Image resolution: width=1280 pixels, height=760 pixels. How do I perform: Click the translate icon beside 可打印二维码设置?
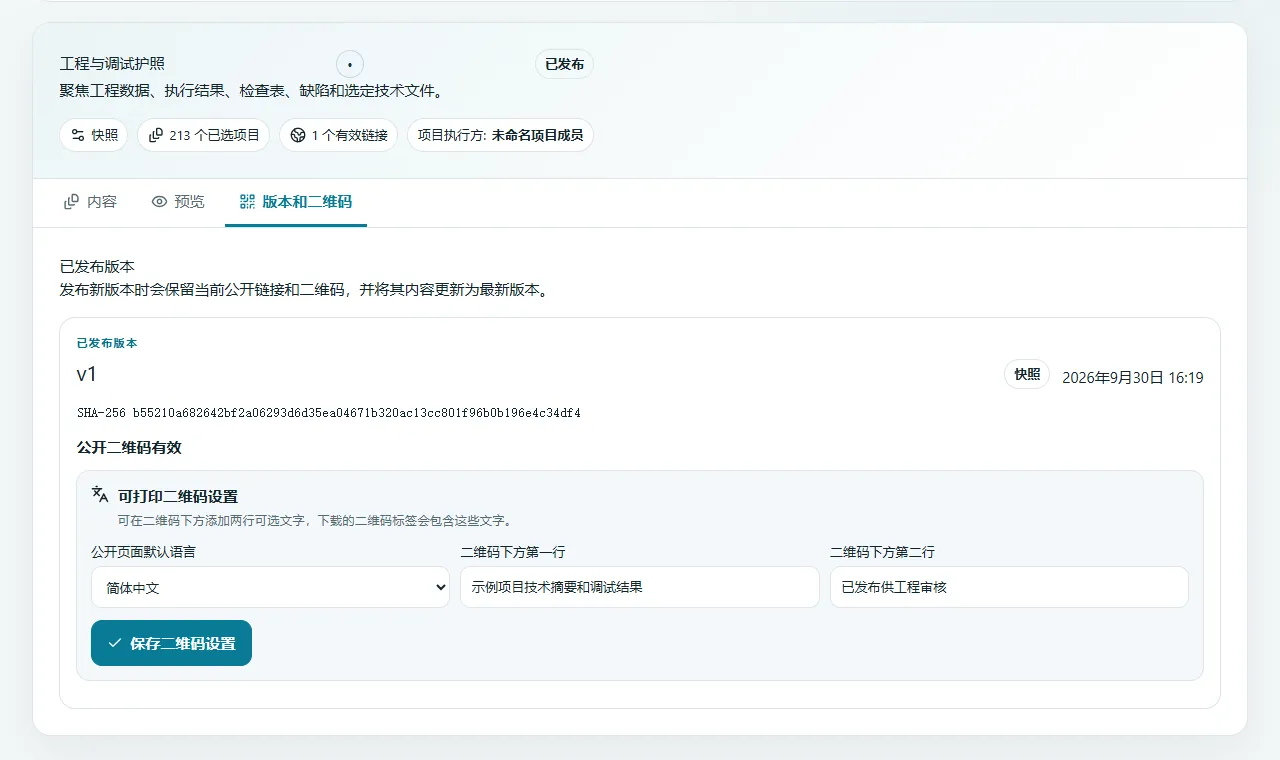(x=100, y=494)
